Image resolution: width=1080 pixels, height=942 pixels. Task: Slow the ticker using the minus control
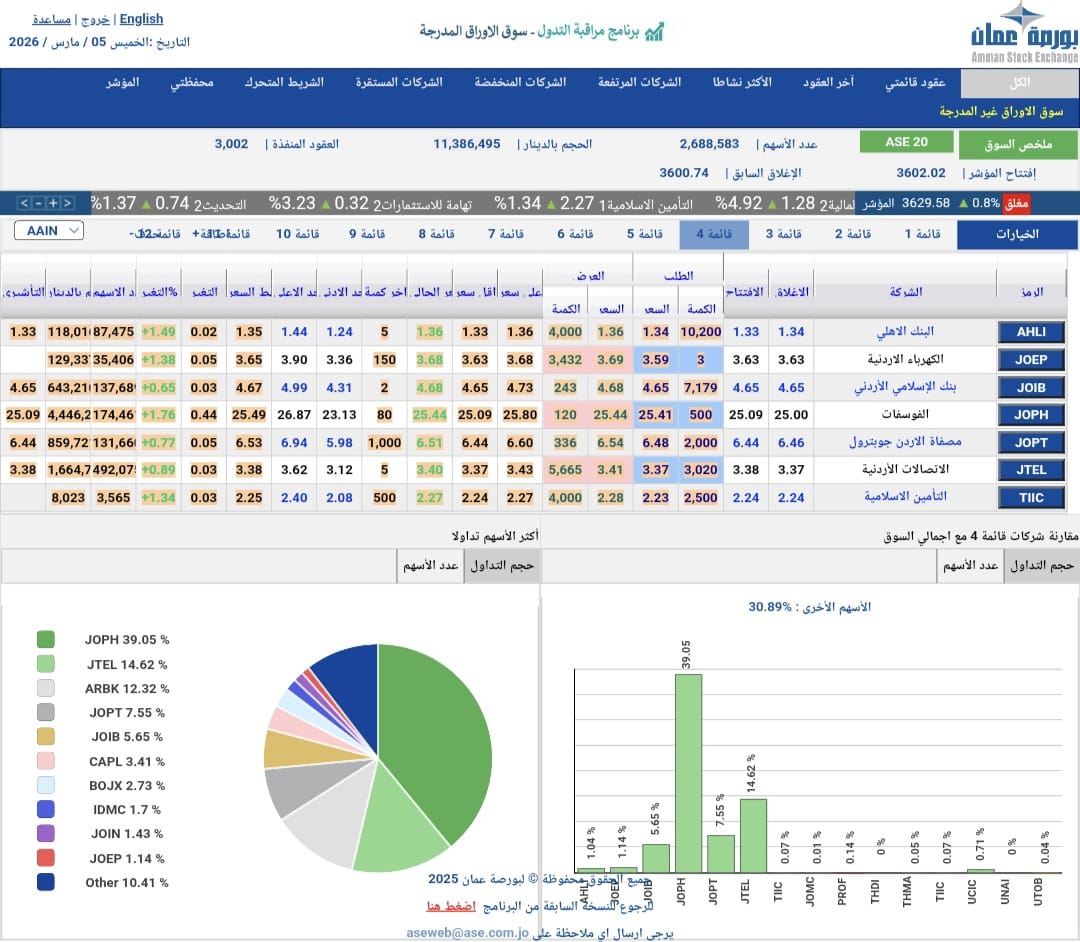point(38,203)
